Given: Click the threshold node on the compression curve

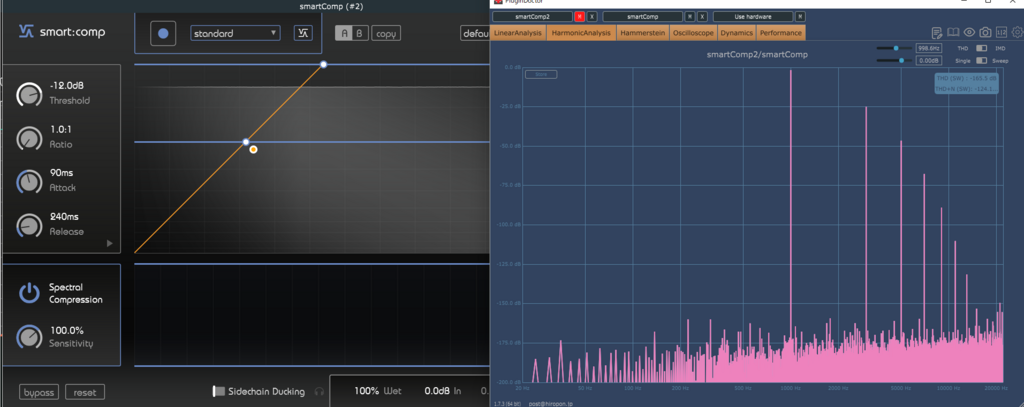Looking at the screenshot, I should [x=246, y=142].
